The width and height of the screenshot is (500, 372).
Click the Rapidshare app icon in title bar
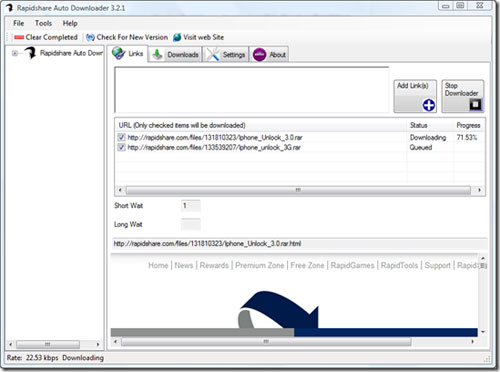tap(10, 8)
